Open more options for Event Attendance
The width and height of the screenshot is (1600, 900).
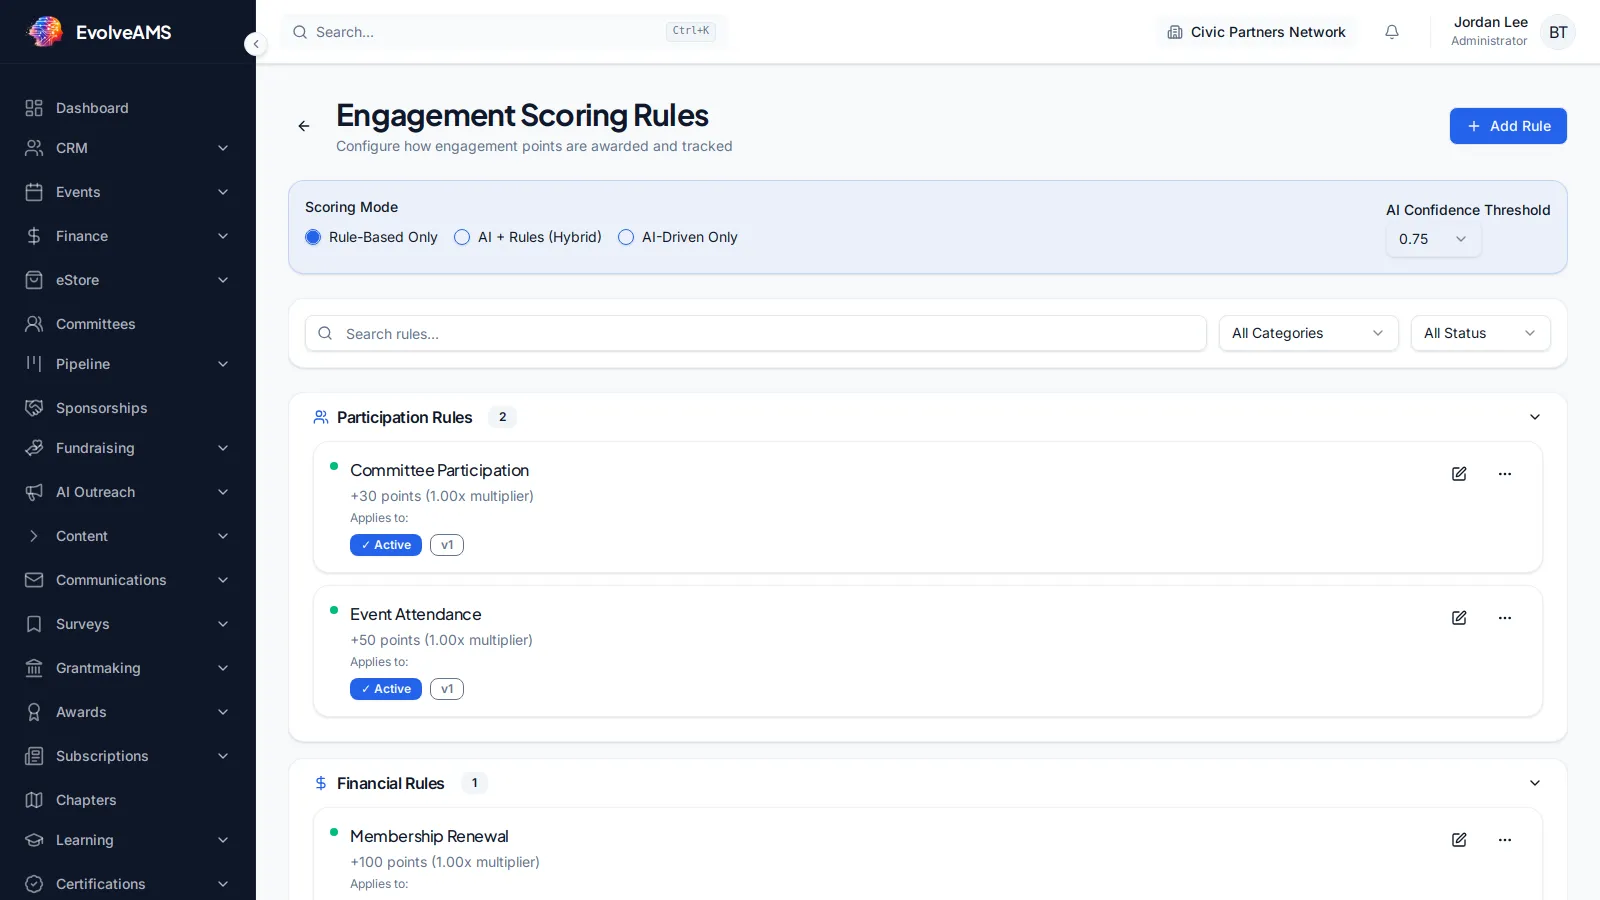coord(1505,618)
